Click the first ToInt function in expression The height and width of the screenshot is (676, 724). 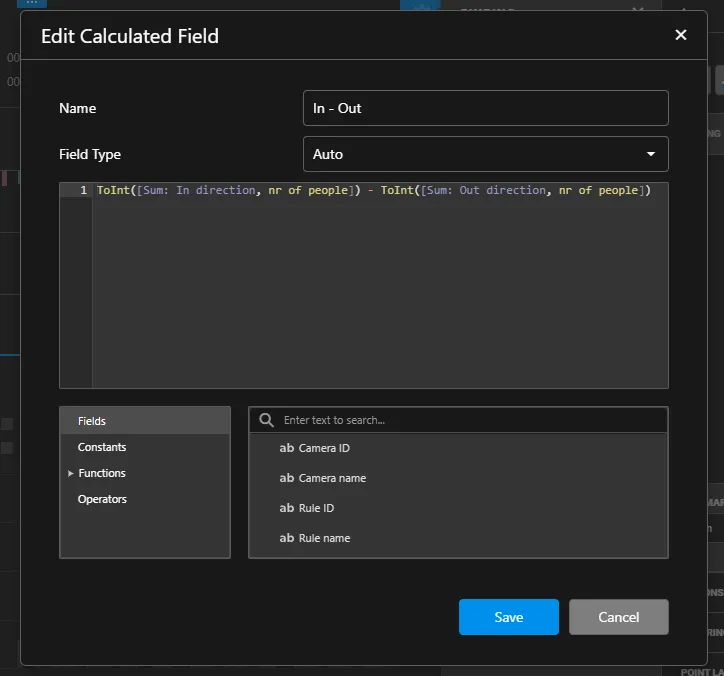point(113,190)
